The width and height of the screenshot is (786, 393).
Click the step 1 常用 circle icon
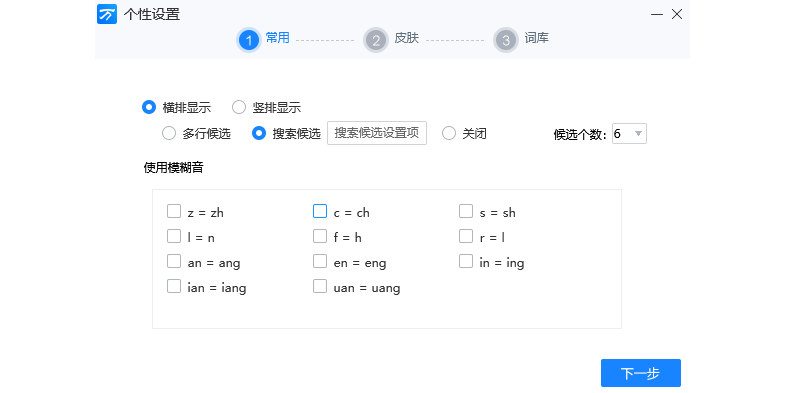coord(249,40)
